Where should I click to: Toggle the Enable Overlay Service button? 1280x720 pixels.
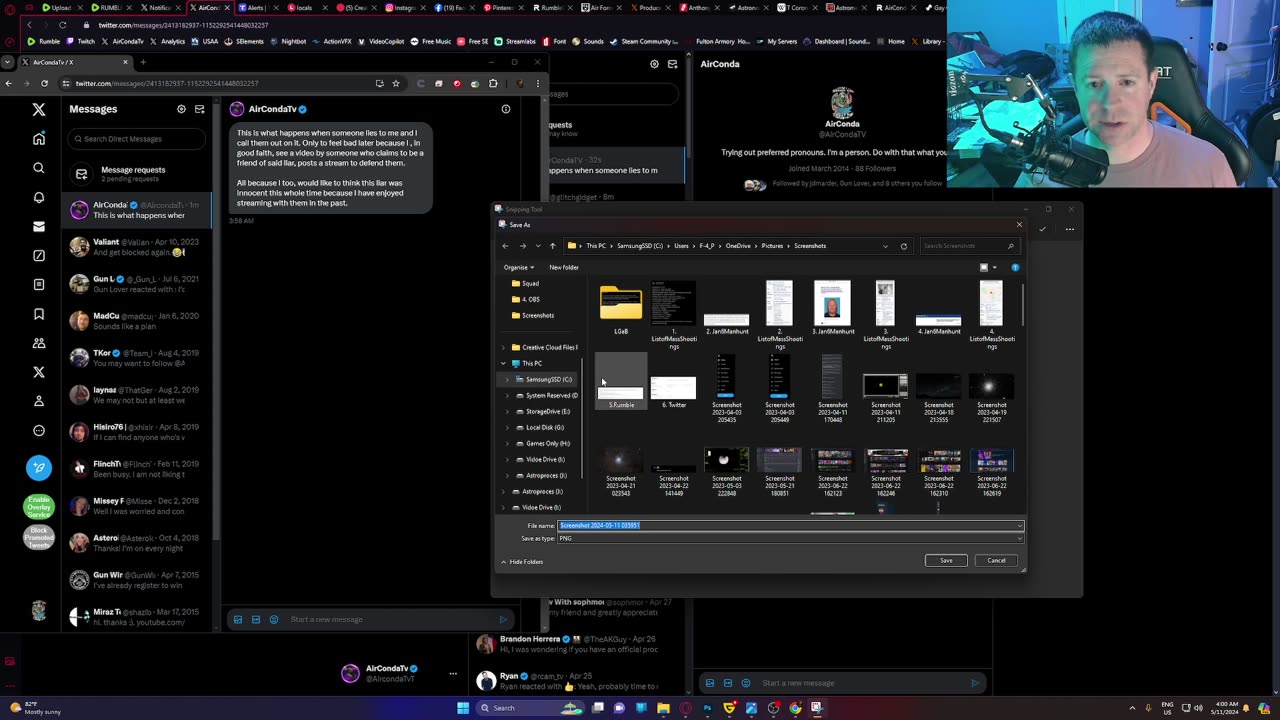(38, 506)
